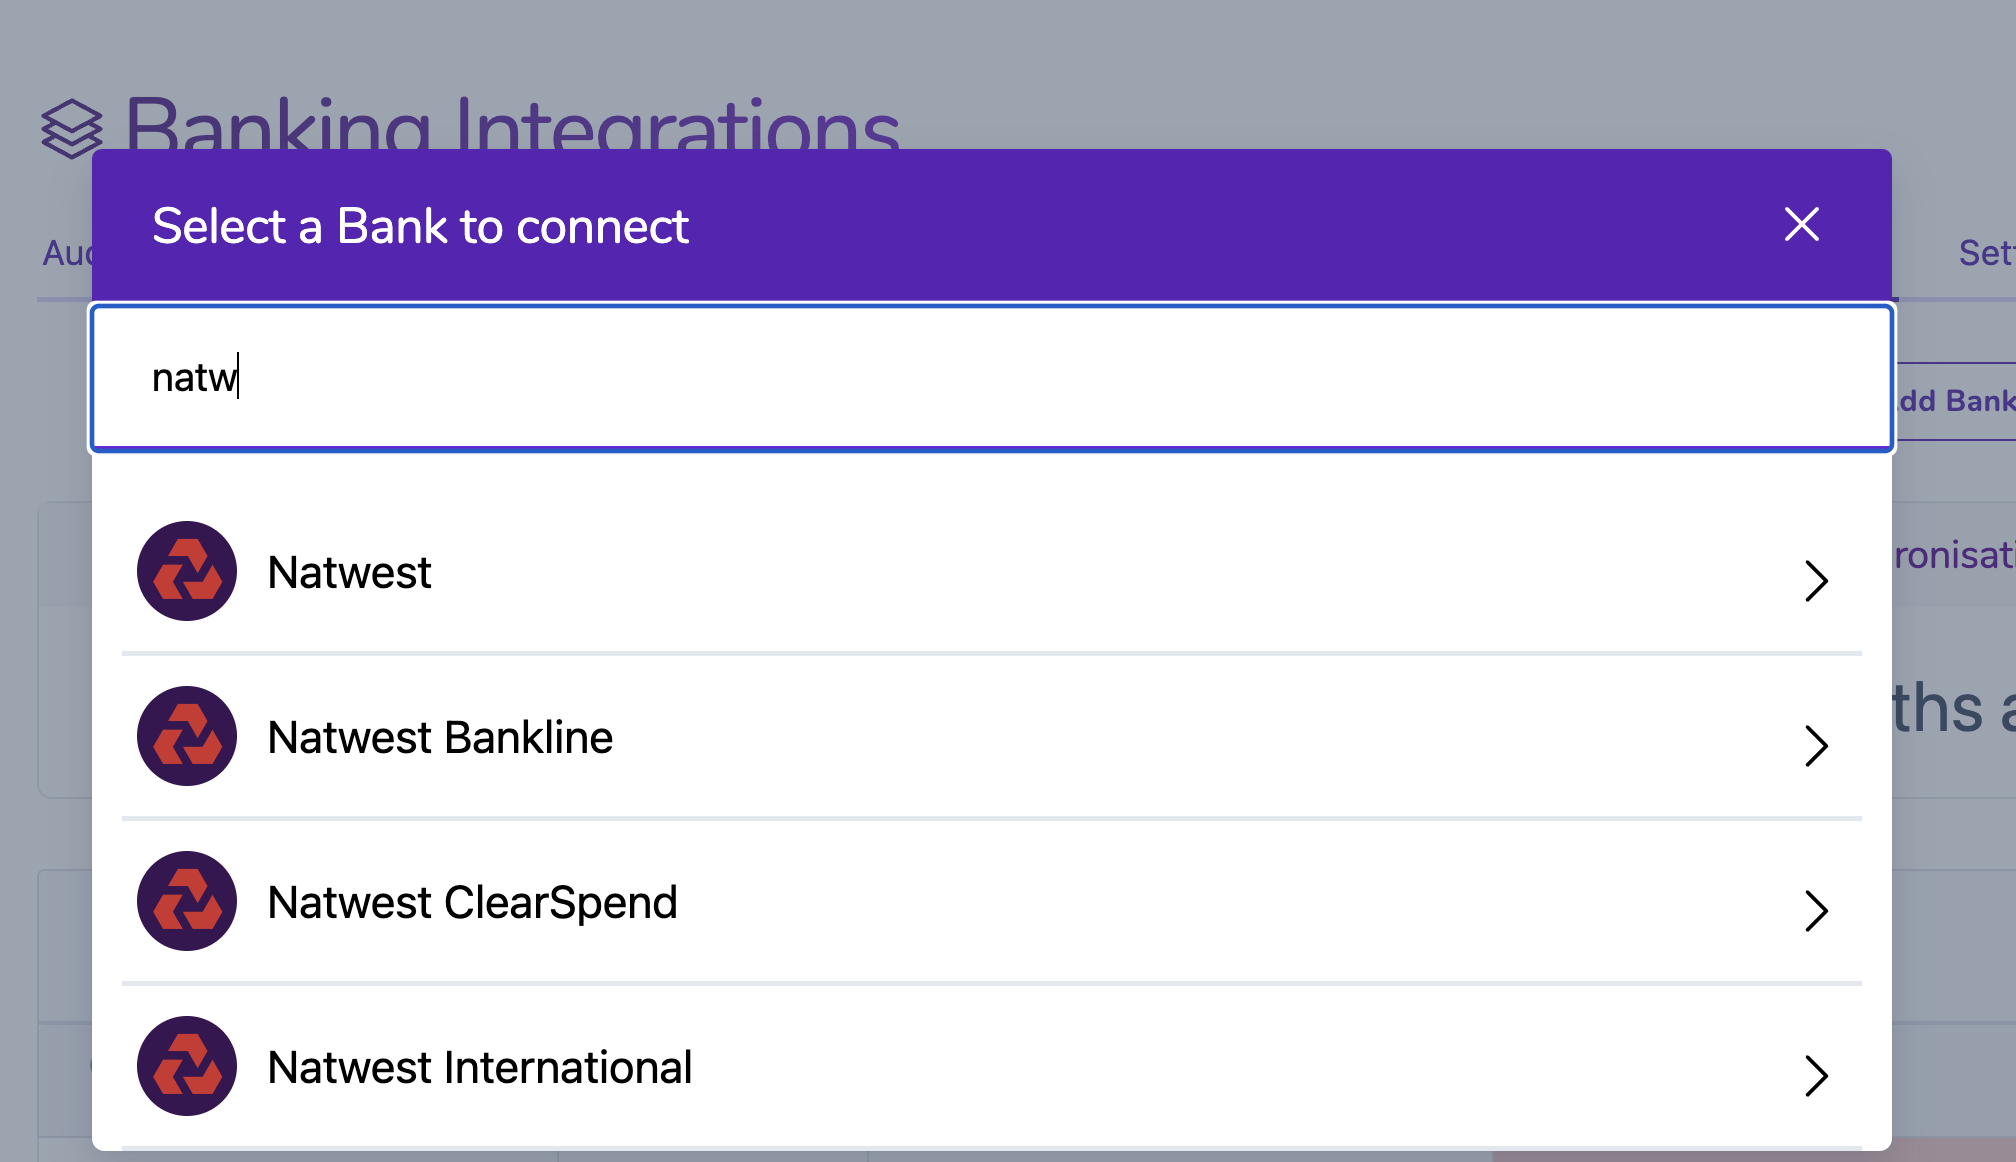Click the Natwest logo icon

coord(187,571)
